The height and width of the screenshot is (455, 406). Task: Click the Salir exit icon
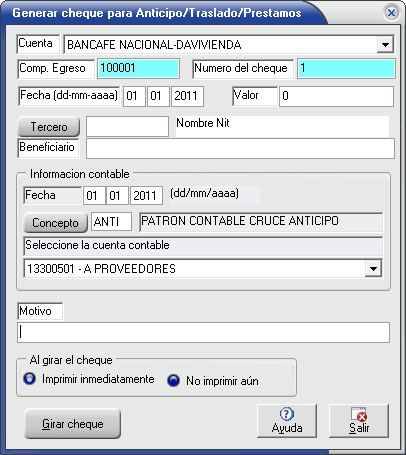pos(359,414)
